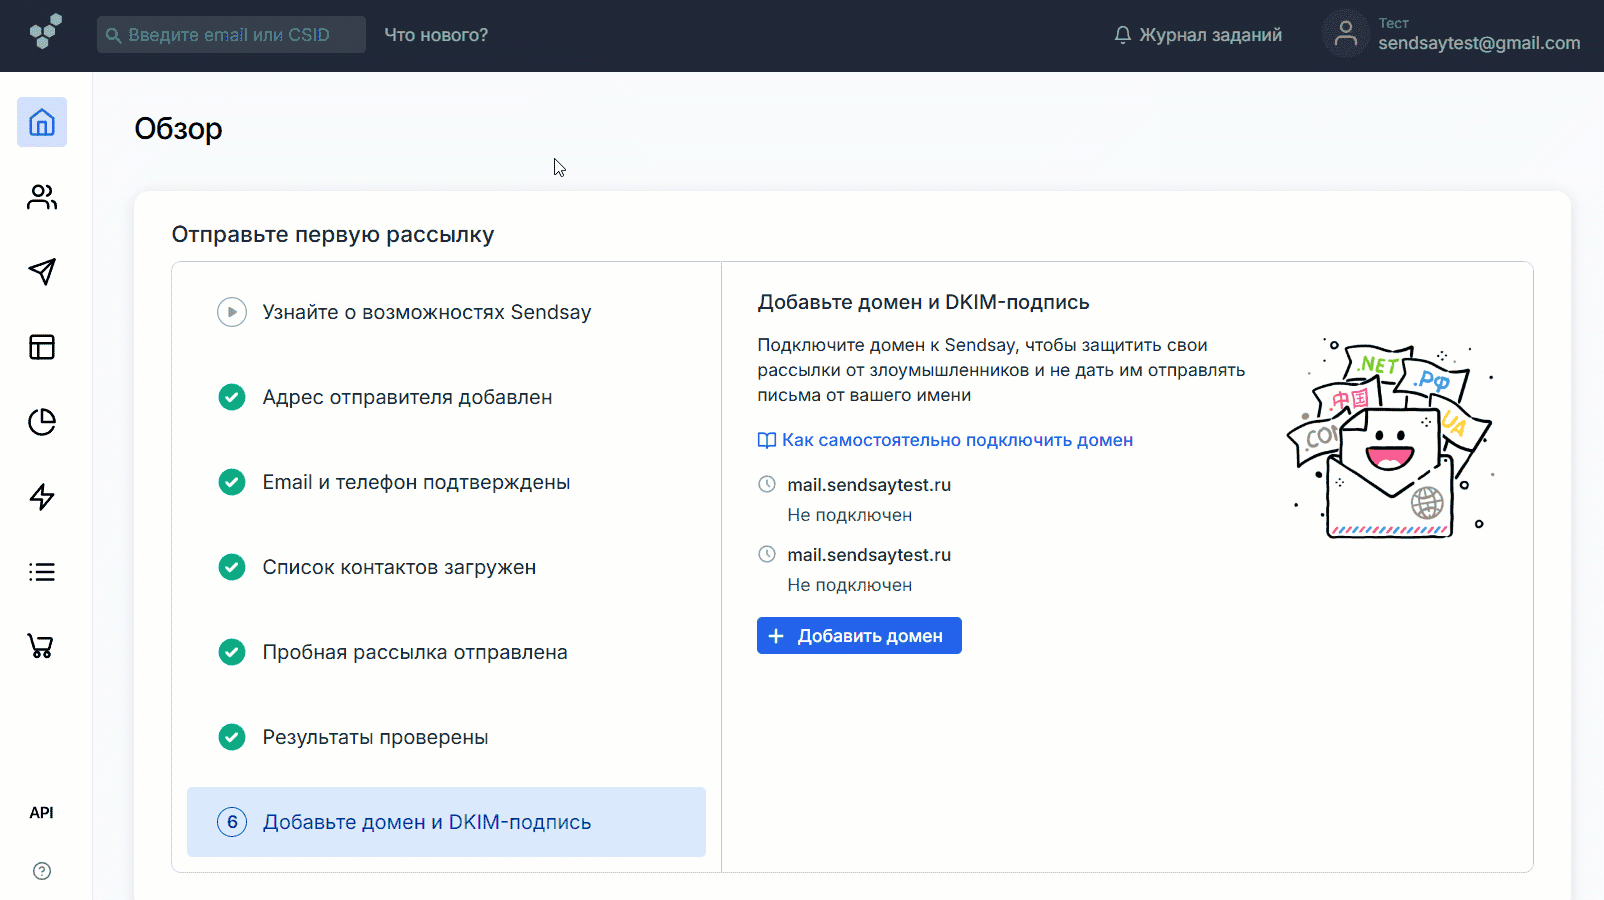The width and height of the screenshot is (1604, 900).
Task: Select step Добавьте домен и DKIM-подпись
Action: coord(446,822)
